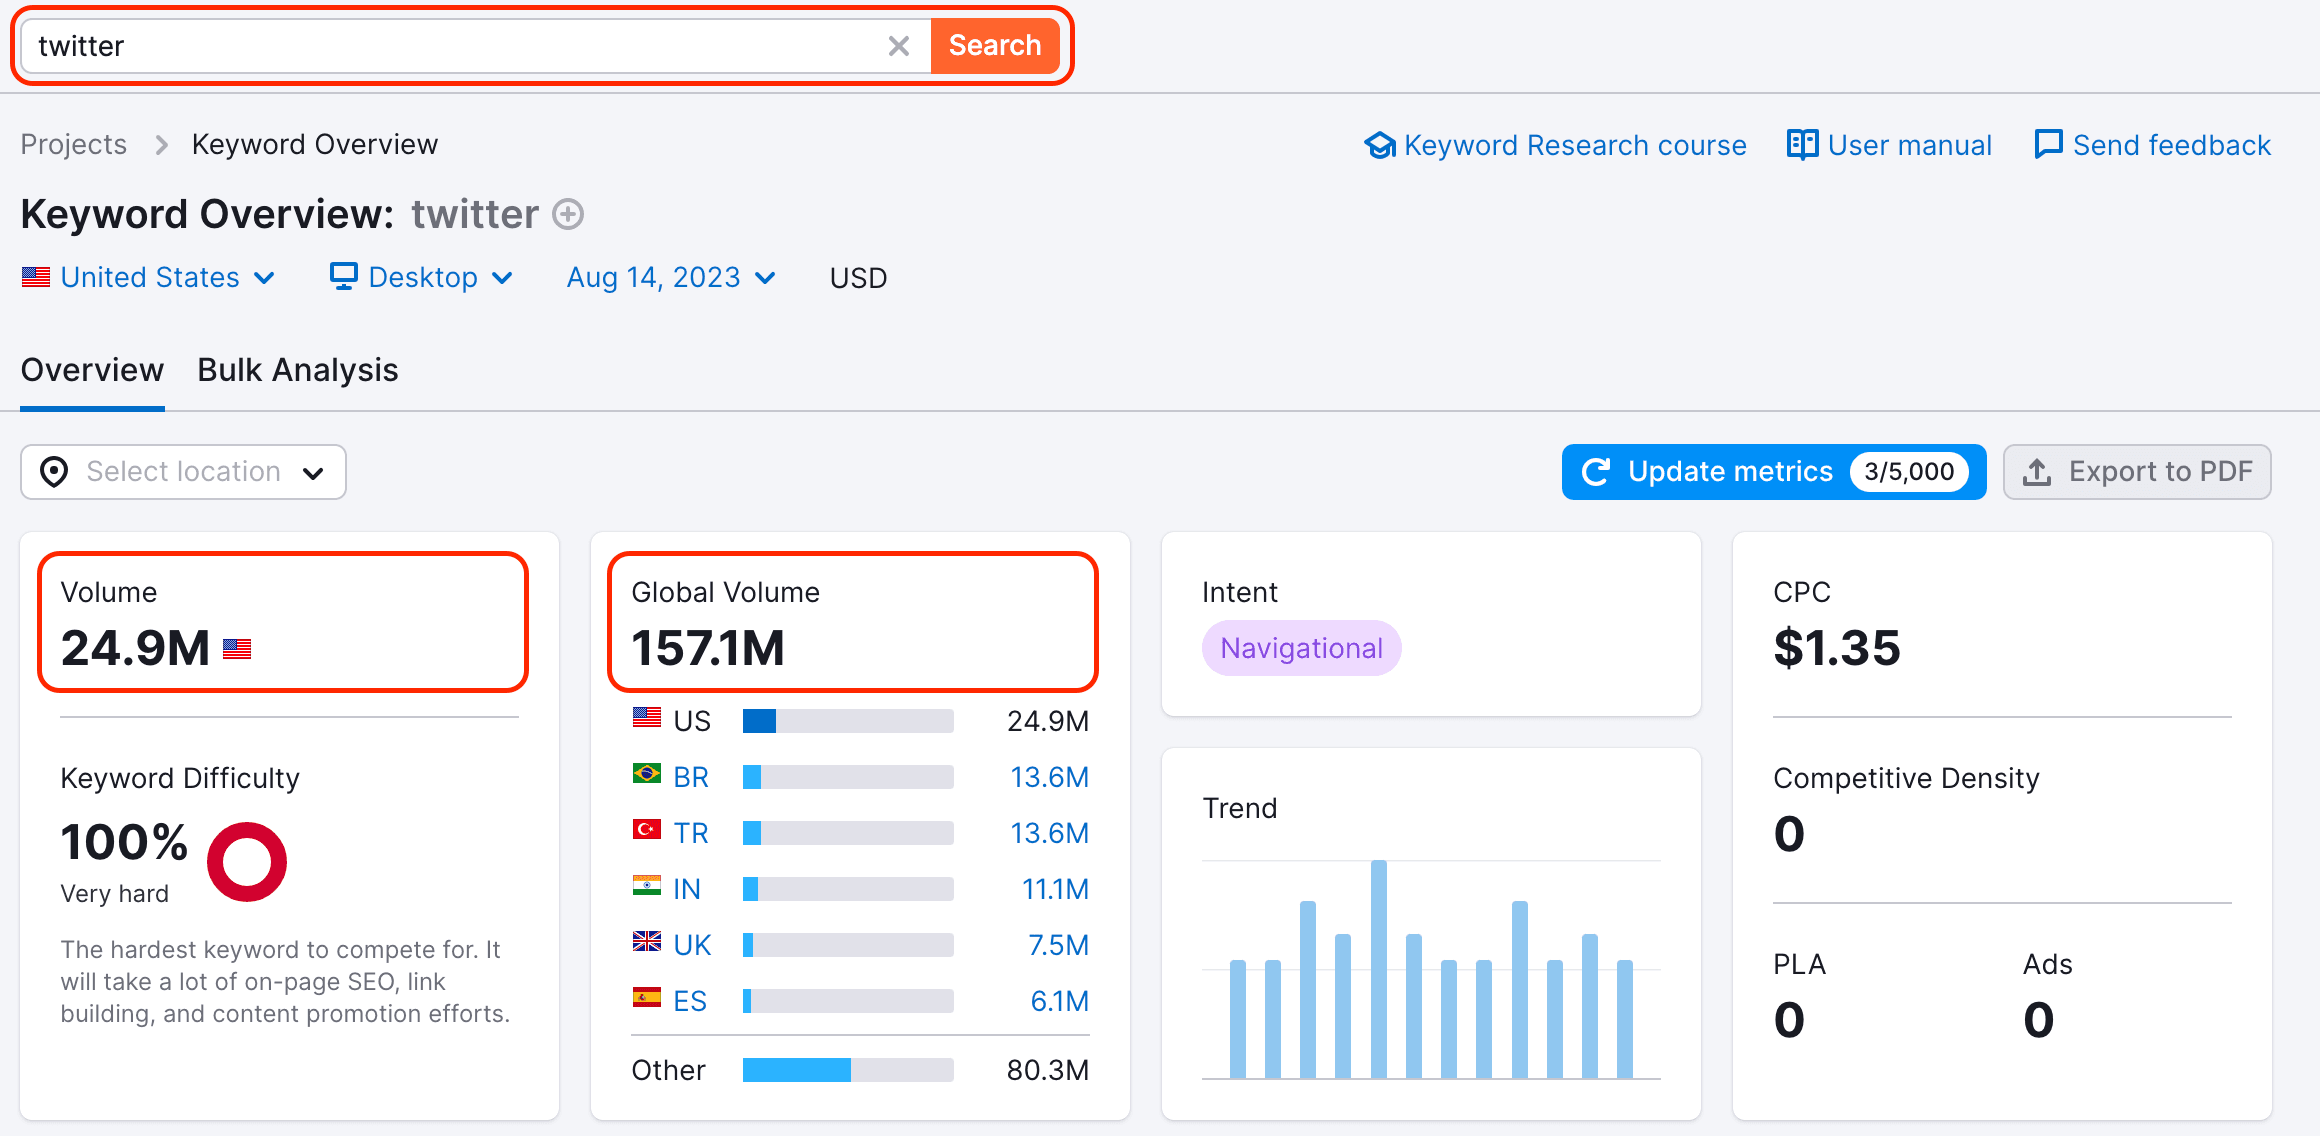Open the Keyword Research course link
2320x1136 pixels.
pyautogui.click(x=1555, y=145)
